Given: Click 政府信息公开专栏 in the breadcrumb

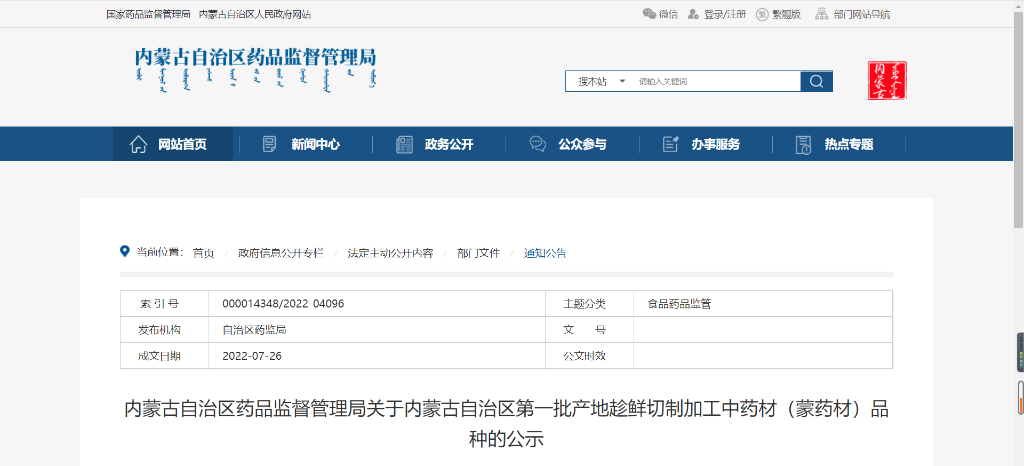Looking at the screenshot, I should (280, 253).
